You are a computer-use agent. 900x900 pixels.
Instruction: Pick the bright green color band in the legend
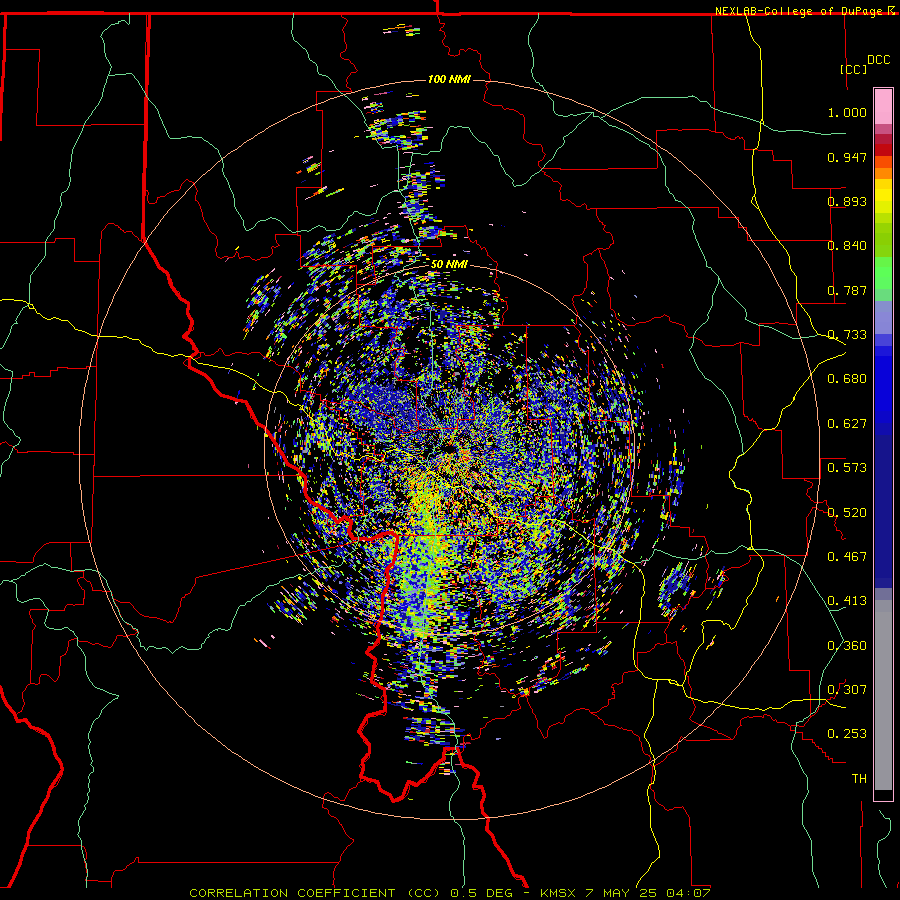[883, 273]
